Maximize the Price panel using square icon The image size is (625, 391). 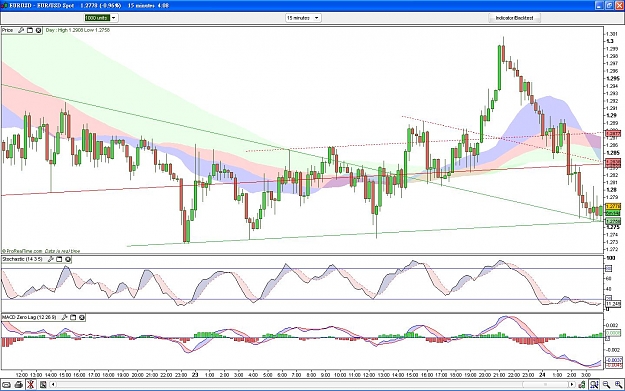[30, 30]
